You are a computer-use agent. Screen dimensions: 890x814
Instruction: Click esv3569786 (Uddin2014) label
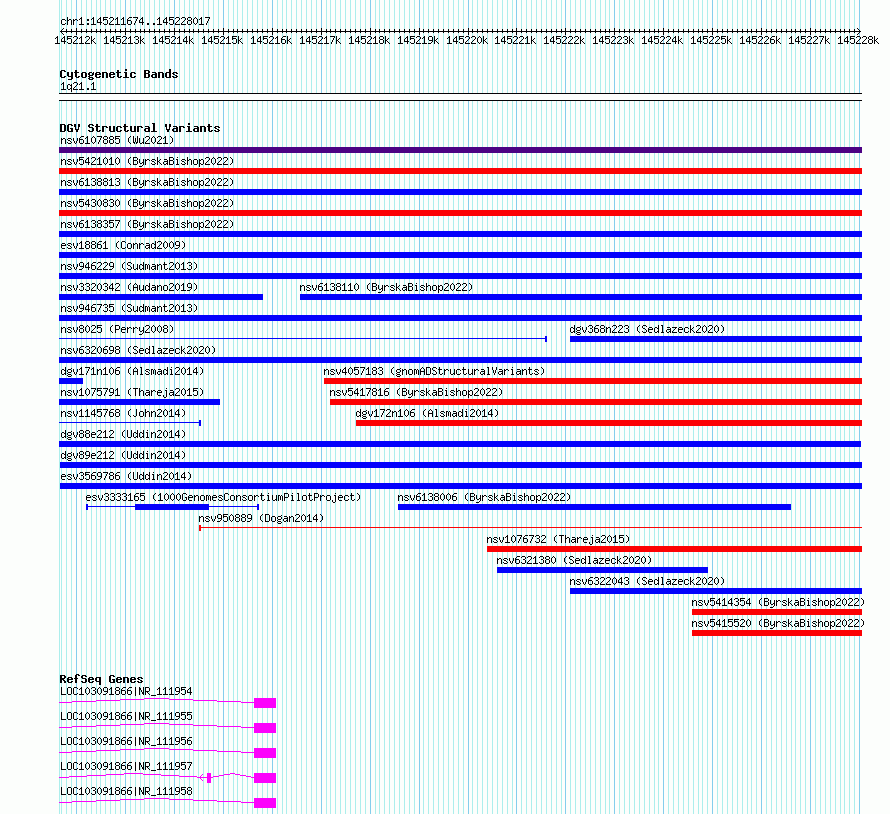(x=126, y=476)
